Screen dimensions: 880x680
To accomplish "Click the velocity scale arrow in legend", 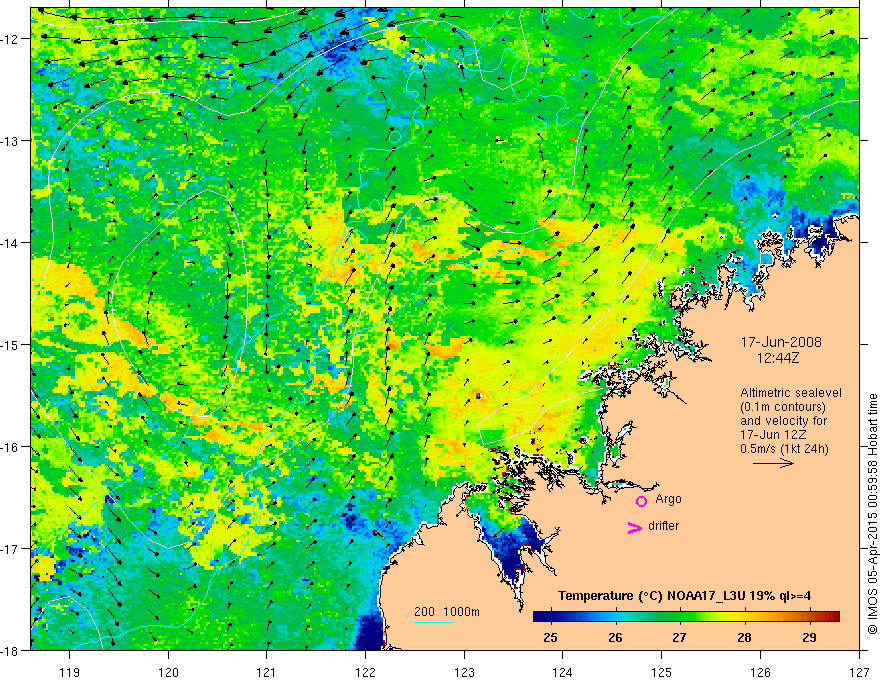I will 773,463.
